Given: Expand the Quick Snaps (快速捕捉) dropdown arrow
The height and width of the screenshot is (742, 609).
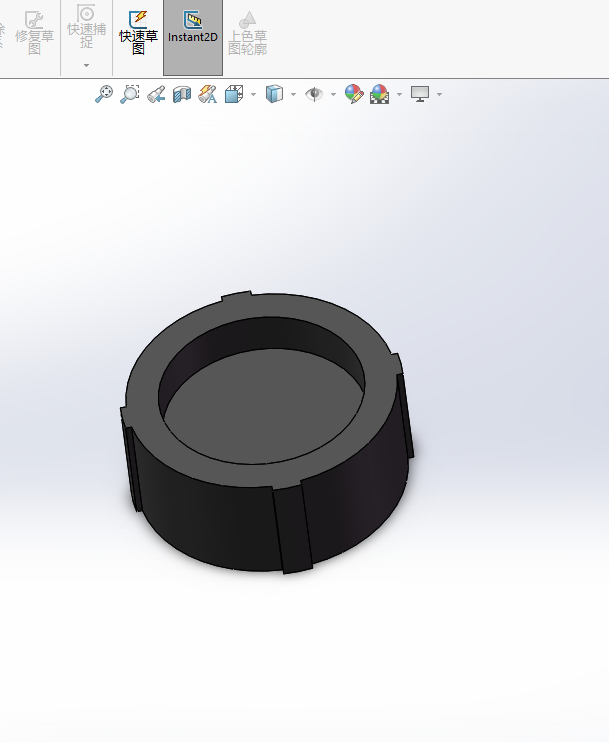Looking at the screenshot, I should (x=86, y=65).
